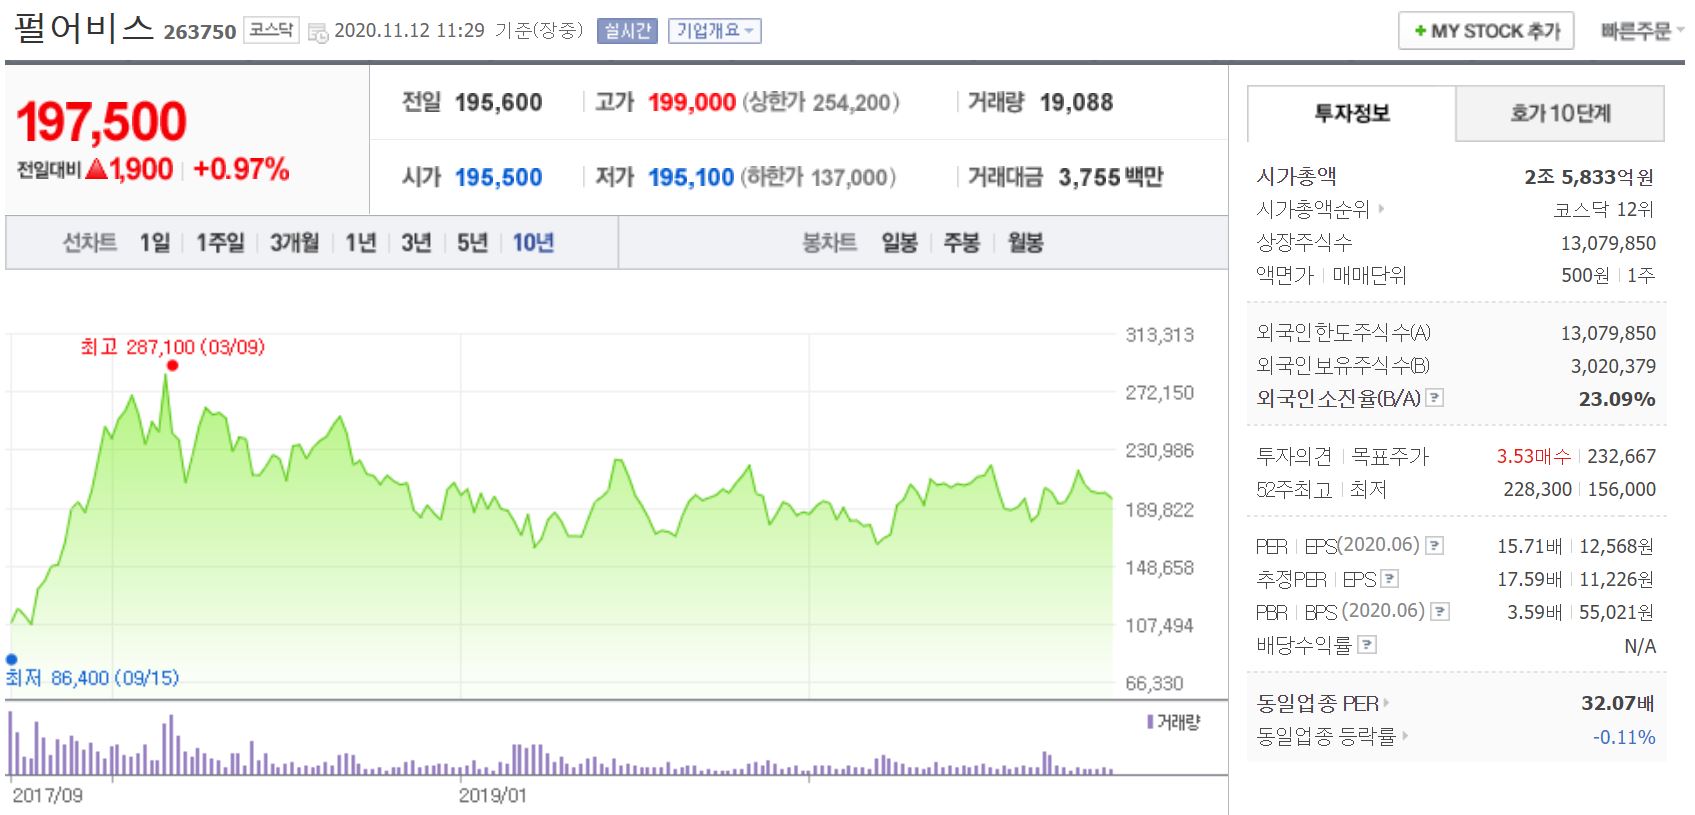Screen dimensions: 1695x815
Task: Click the 전일 195,600 value
Action: pos(498,102)
